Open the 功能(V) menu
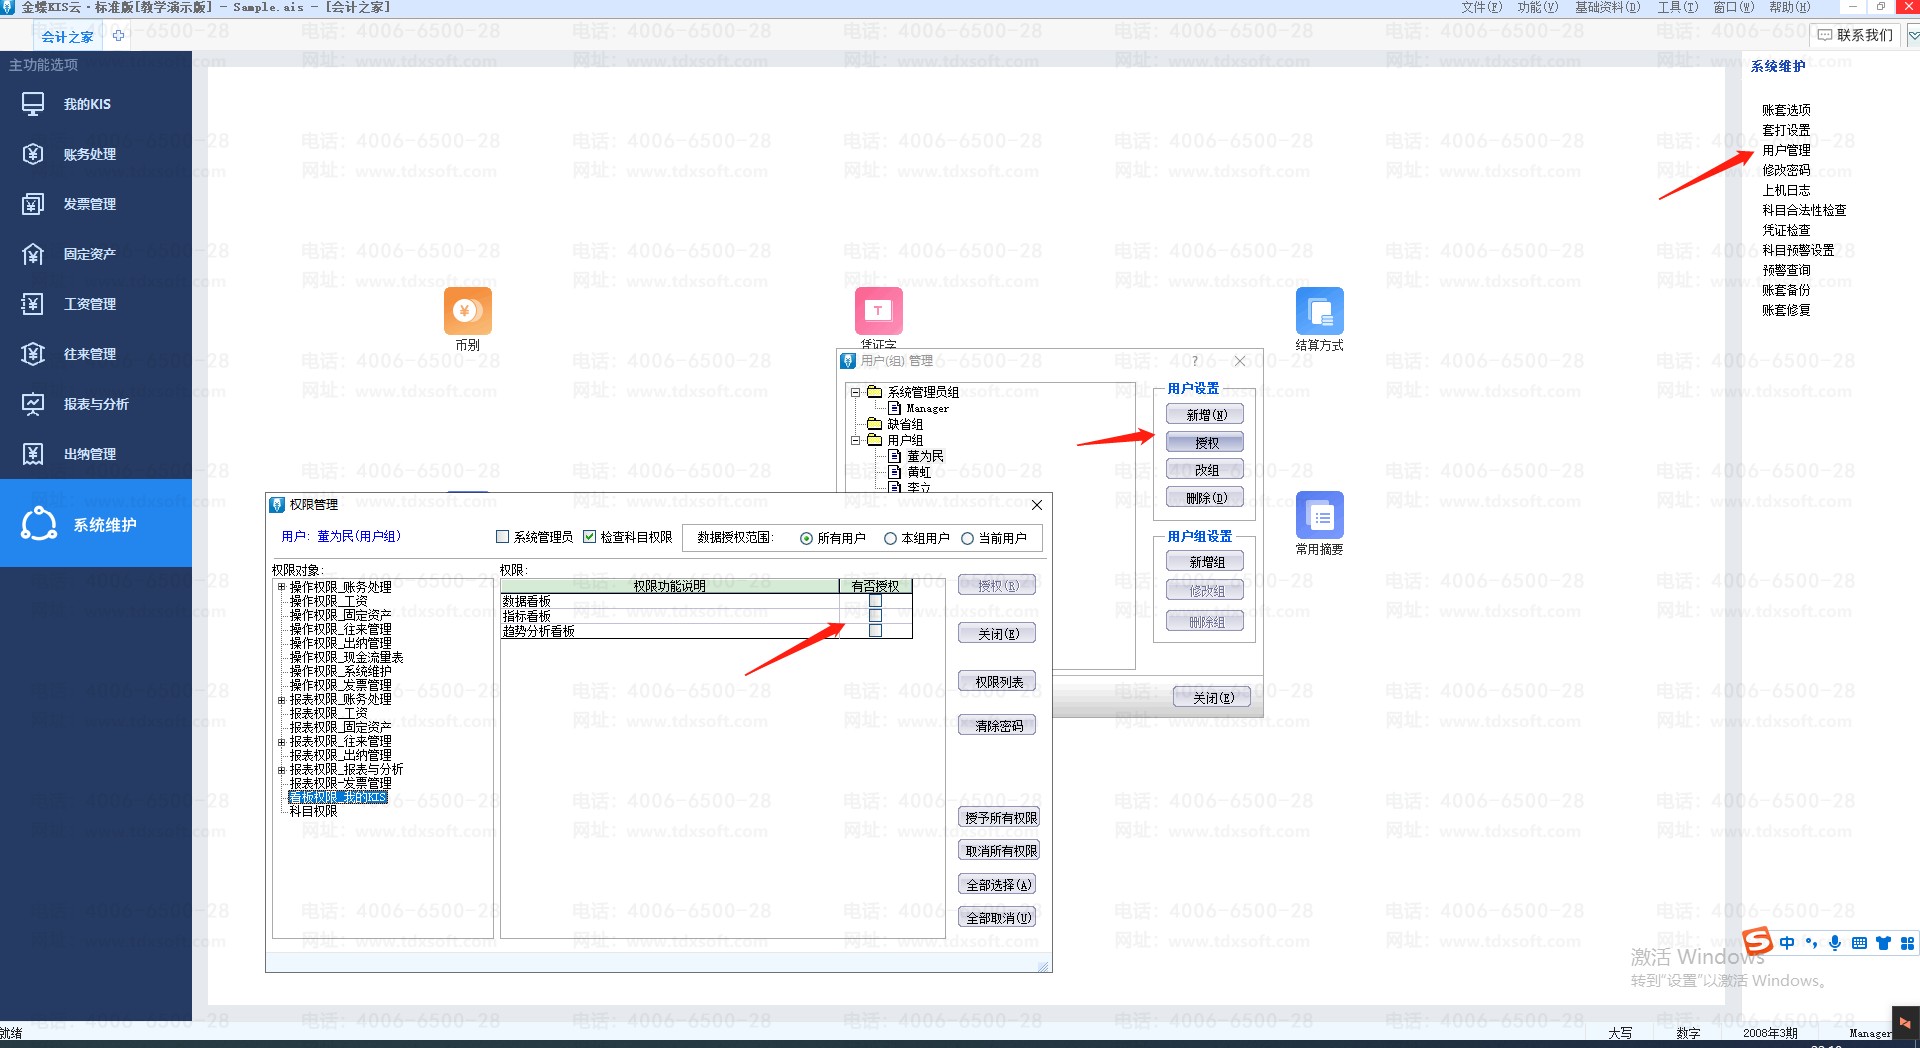 [1537, 7]
